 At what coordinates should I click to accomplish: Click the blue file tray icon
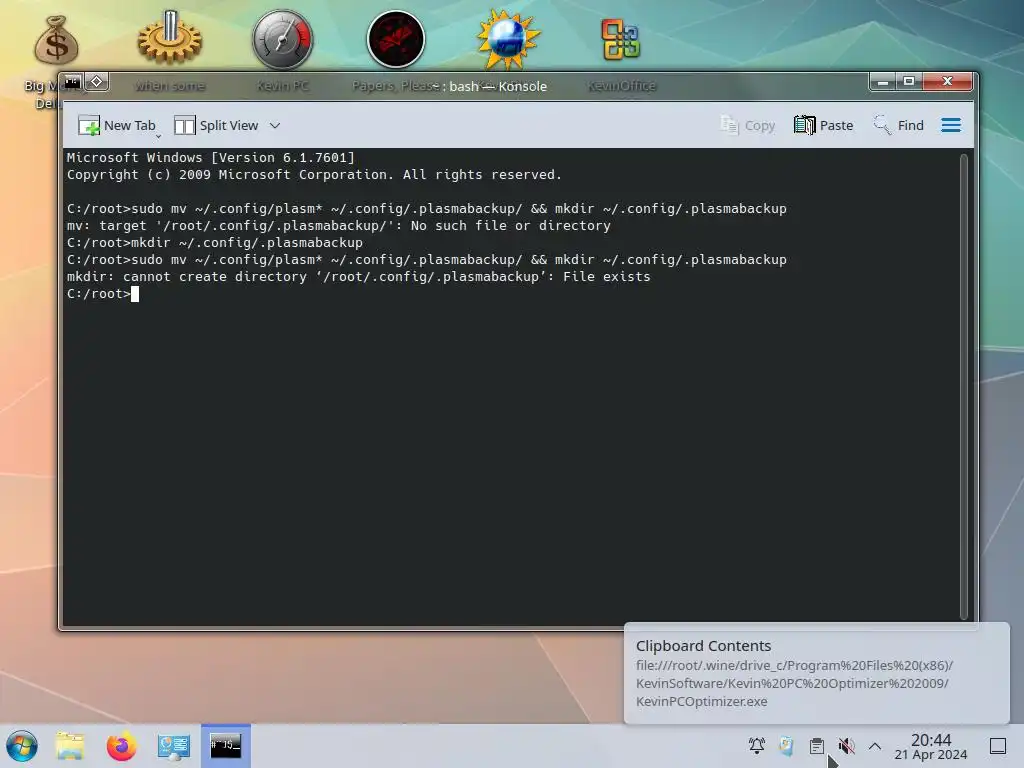[x=786, y=746]
